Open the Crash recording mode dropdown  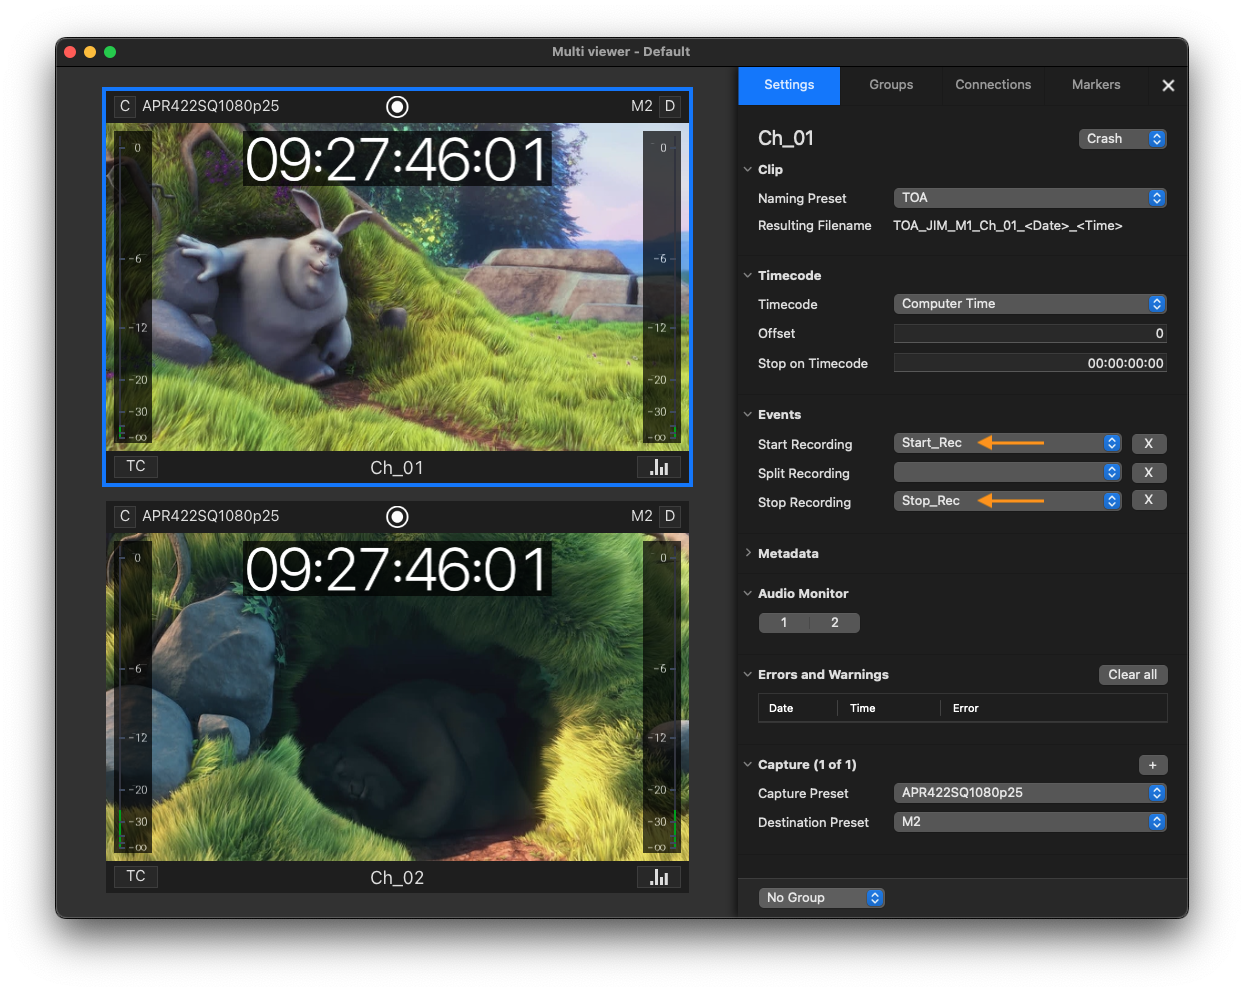(1123, 139)
